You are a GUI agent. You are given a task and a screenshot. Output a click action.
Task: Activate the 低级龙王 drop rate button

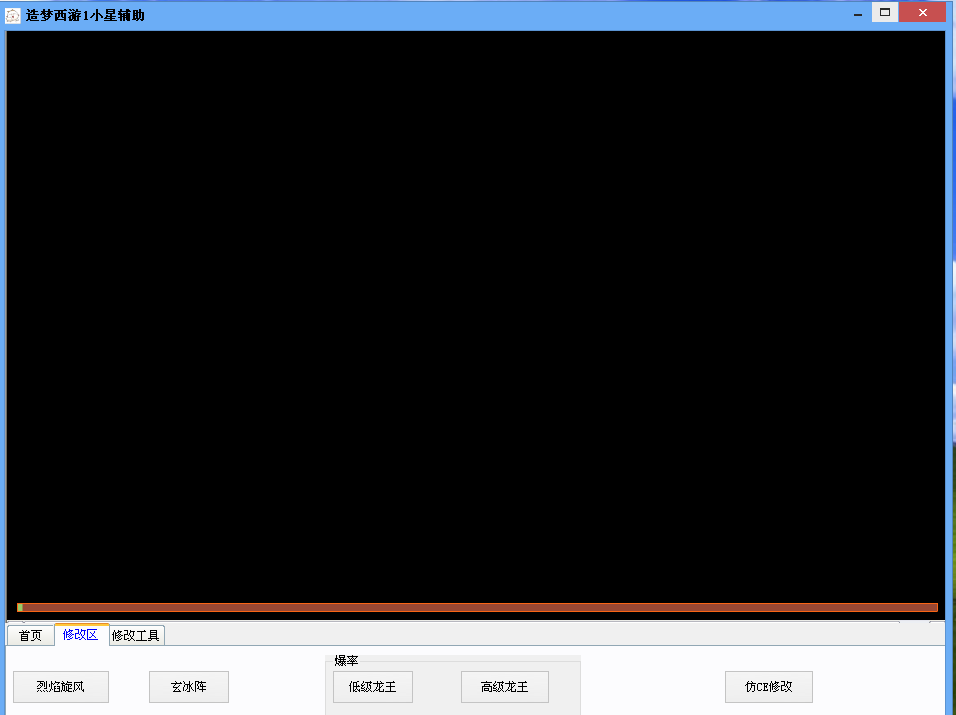(x=373, y=687)
